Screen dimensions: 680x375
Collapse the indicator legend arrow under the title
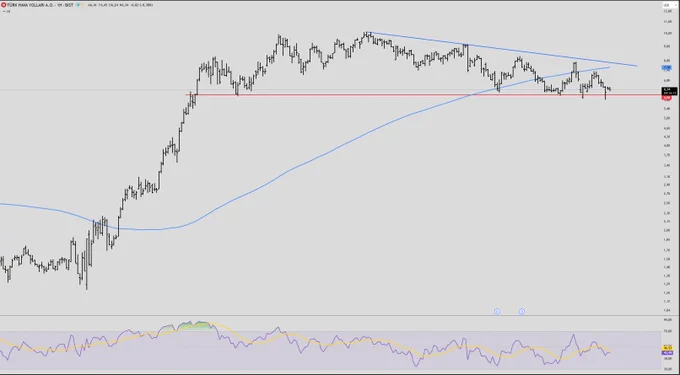point(4,11)
